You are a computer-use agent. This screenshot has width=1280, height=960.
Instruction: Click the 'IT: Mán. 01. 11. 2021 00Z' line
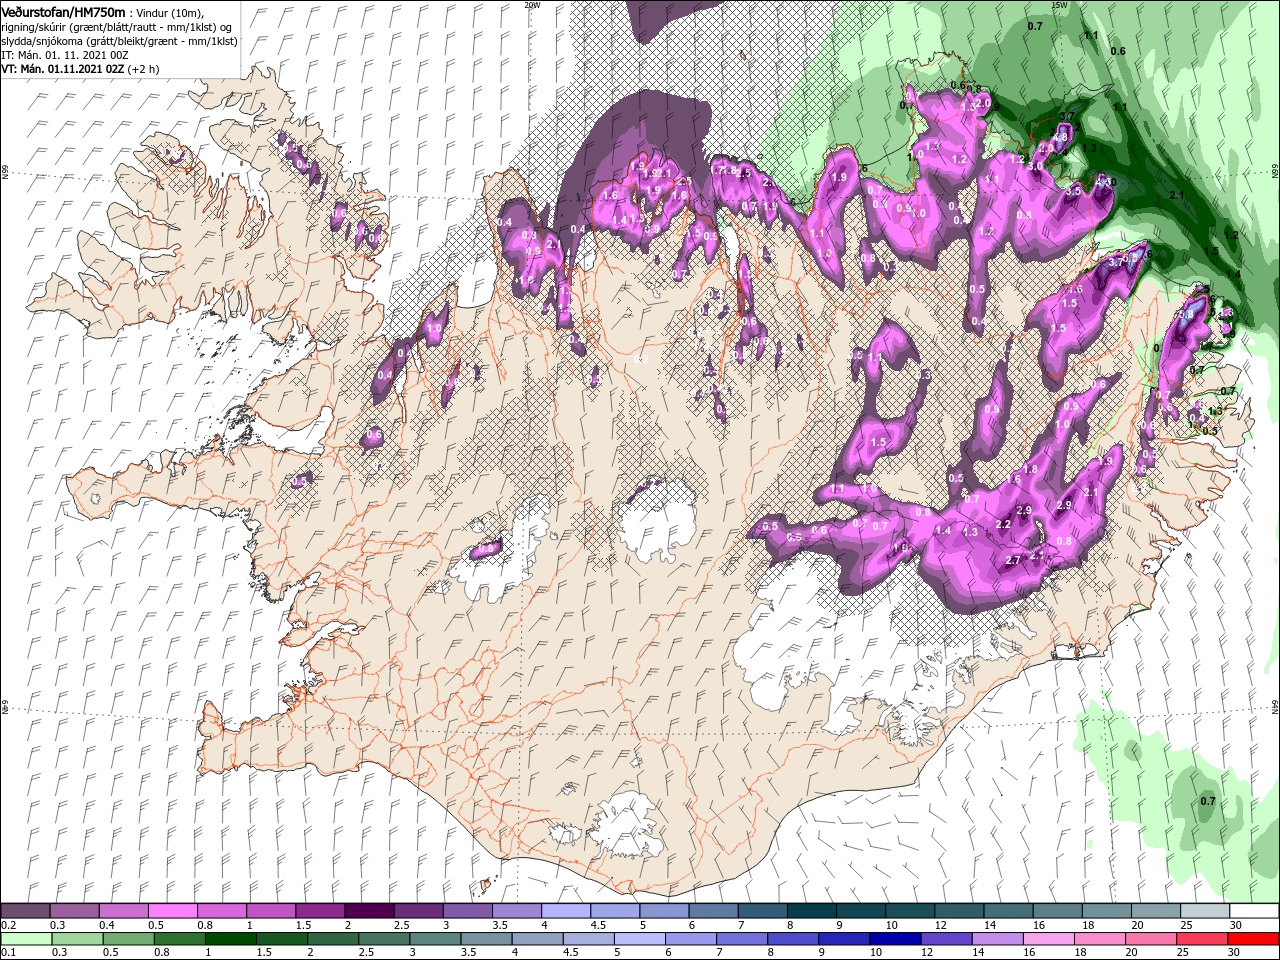pos(63,54)
